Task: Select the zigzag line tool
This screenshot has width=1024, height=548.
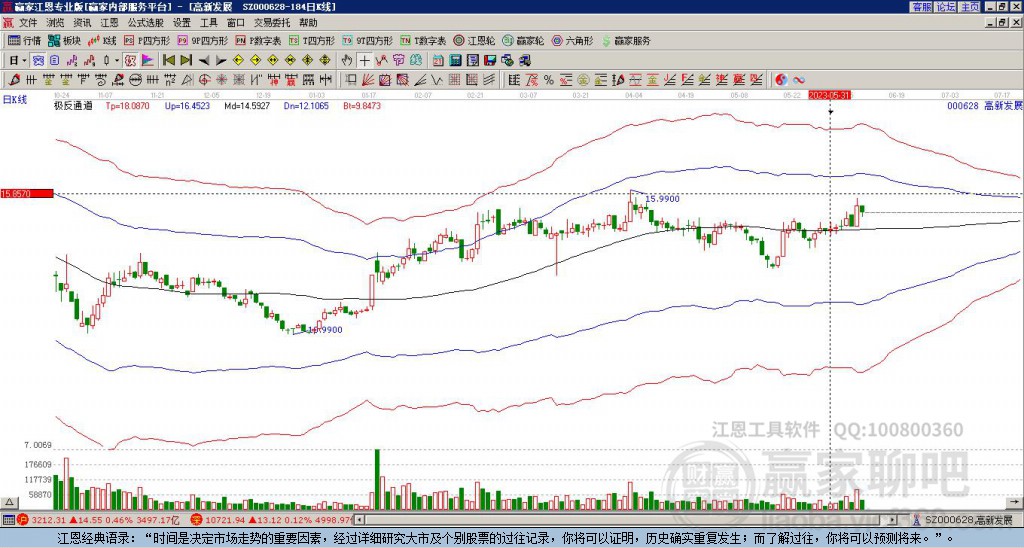Action: pos(436,80)
